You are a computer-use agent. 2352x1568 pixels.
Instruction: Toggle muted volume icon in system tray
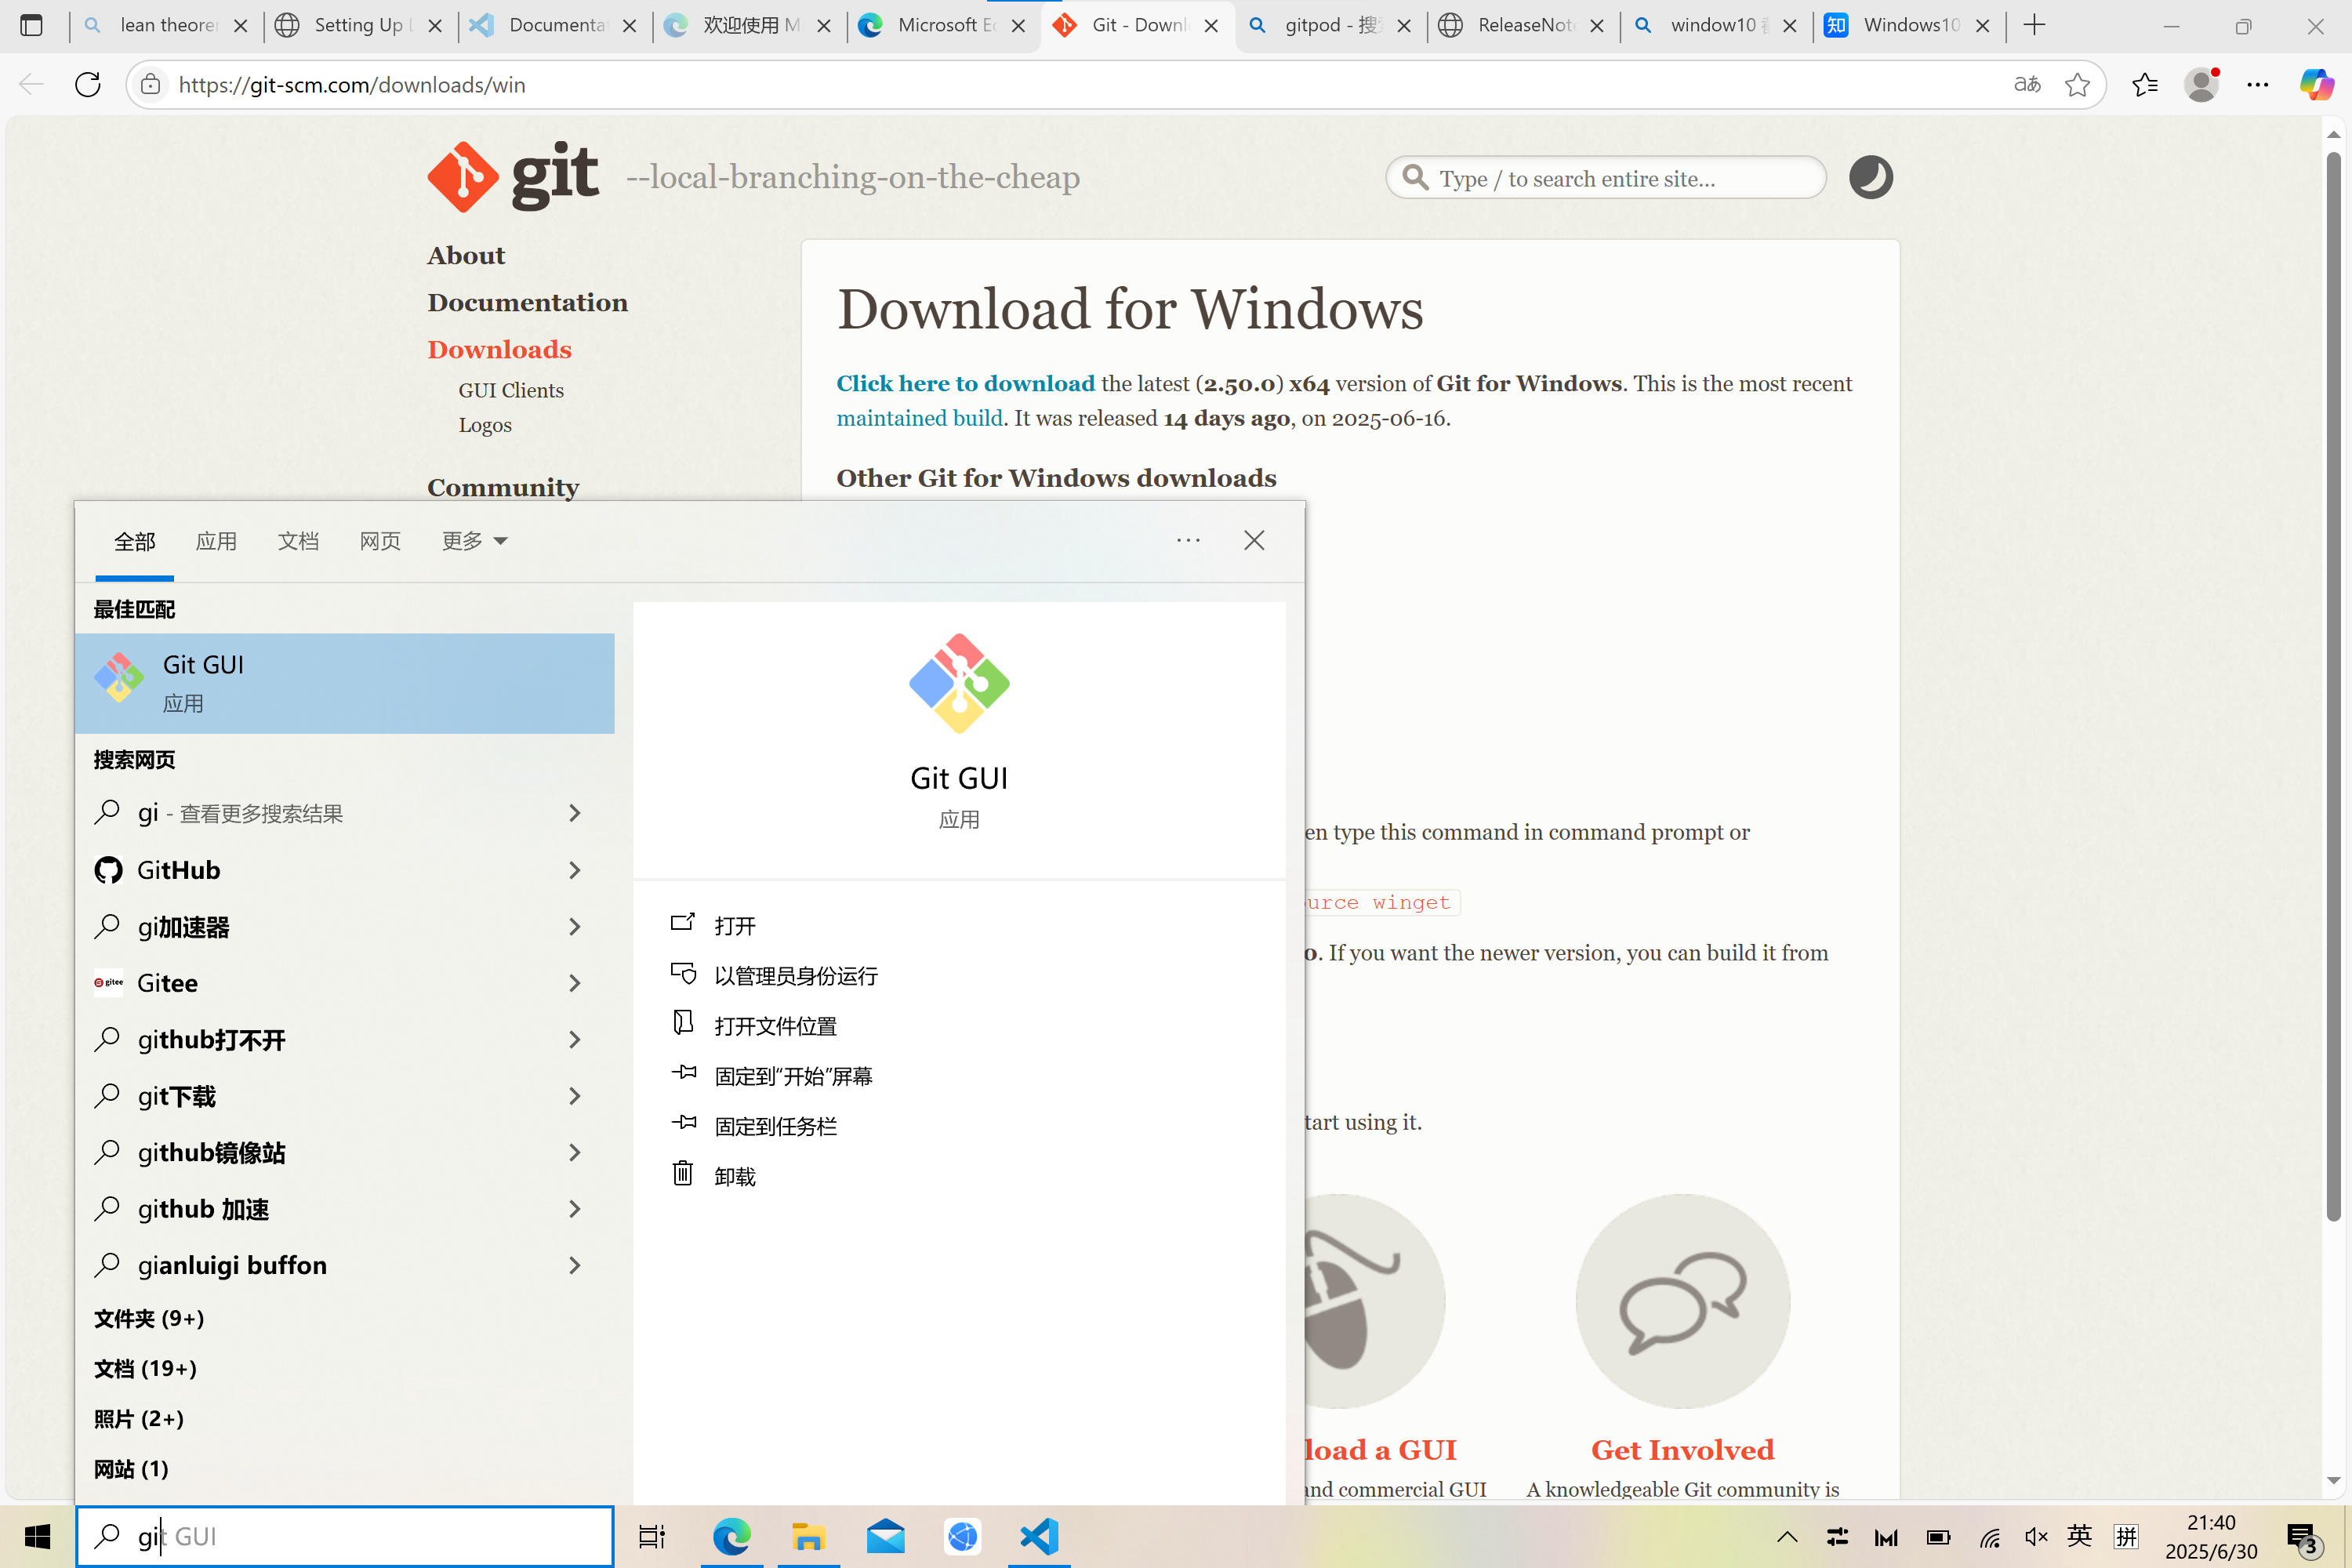[2035, 1536]
